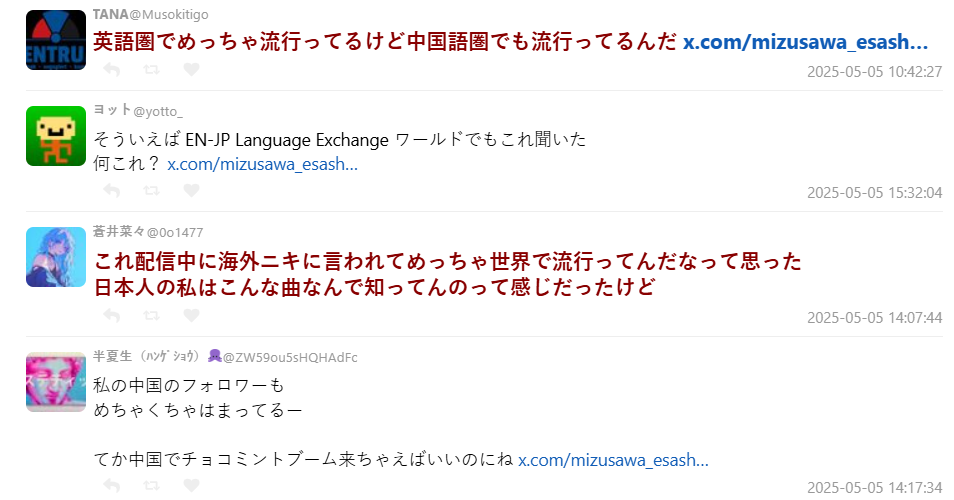Image resolution: width=954 pixels, height=500 pixels.
Task: Open timestamp 2025-05-05 14:07:44
Action: (x=874, y=318)
